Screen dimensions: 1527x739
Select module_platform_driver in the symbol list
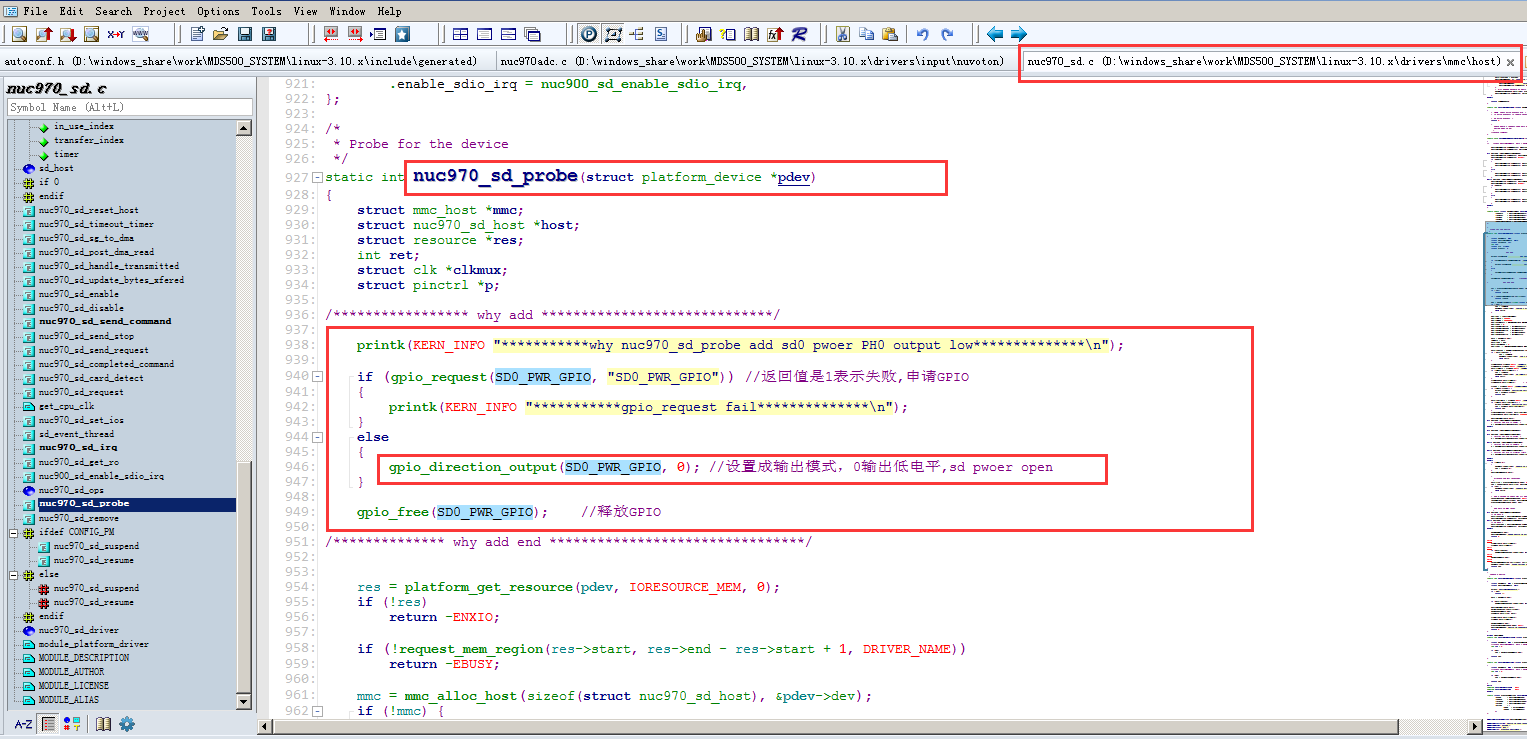click(x=95, y=644)
